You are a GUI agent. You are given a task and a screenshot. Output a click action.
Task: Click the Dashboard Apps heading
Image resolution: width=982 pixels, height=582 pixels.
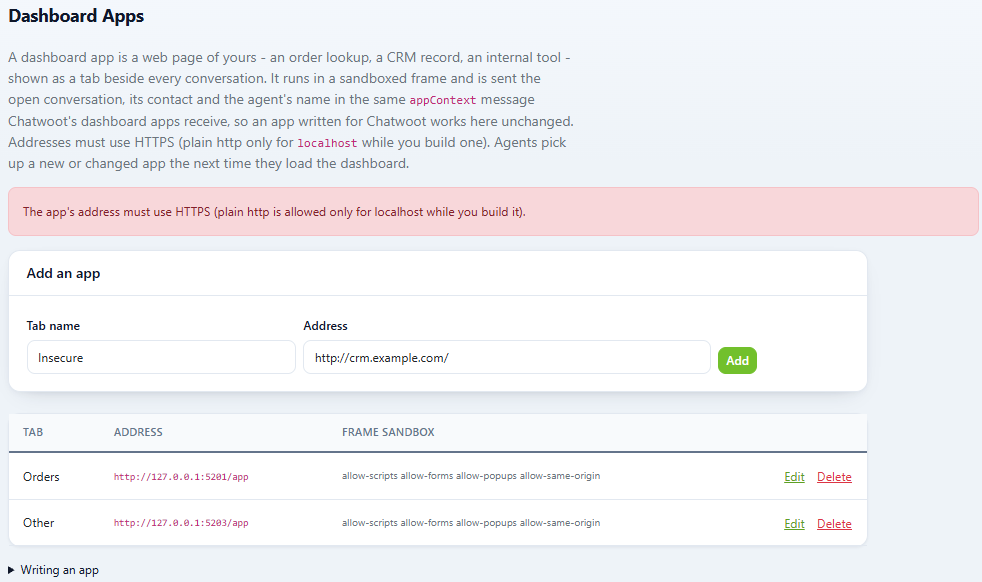click(76, 16)
